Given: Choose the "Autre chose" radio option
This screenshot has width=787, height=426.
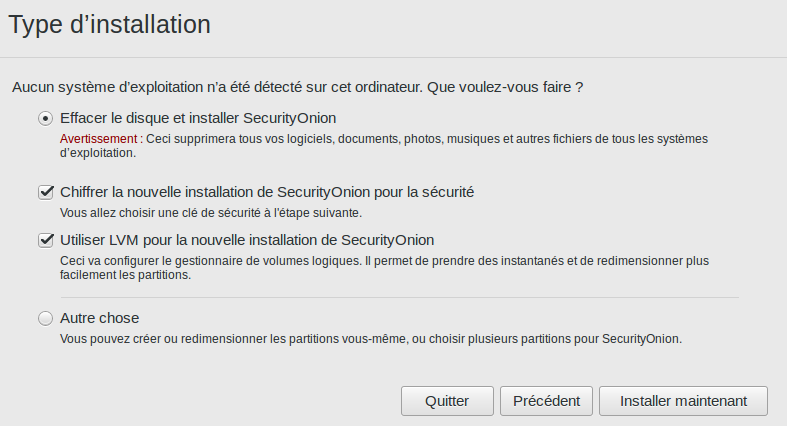Looking at the screenshot, I should (45, 318).
